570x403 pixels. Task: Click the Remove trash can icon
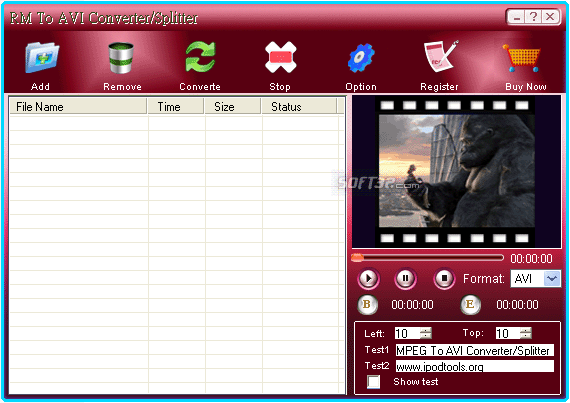pyautogui.click(x=121, y=57)
